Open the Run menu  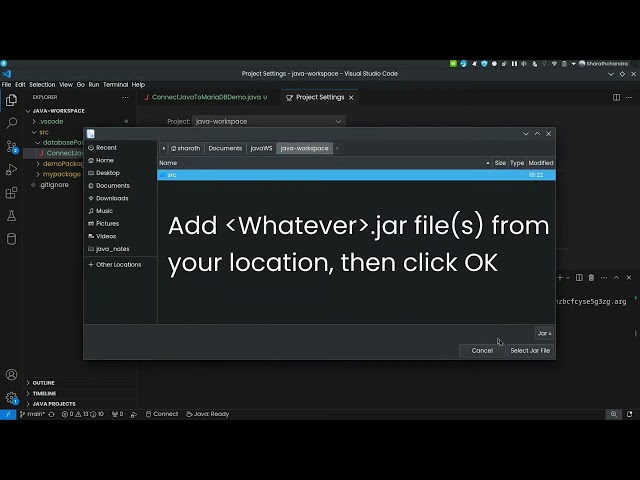pyautogui.click(x=94, y=85)
